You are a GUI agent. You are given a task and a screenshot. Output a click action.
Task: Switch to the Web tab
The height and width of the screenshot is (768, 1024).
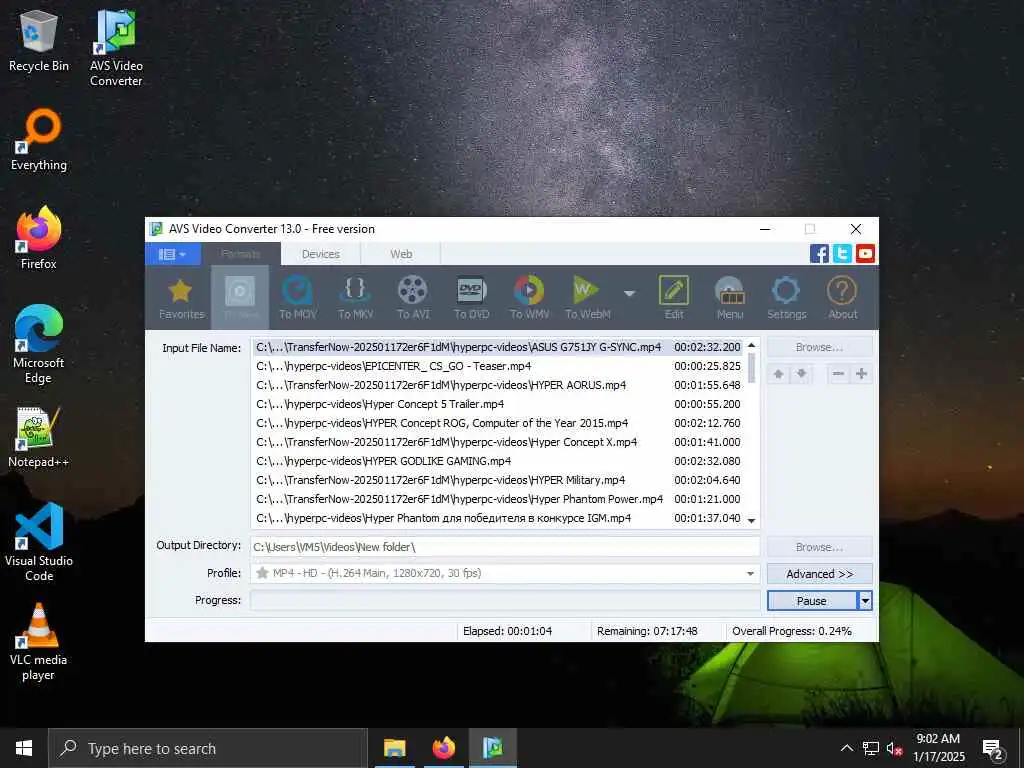coord(401,254)
